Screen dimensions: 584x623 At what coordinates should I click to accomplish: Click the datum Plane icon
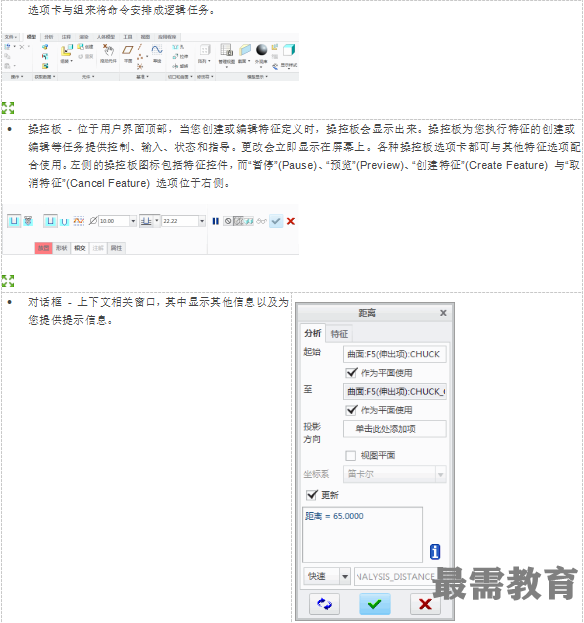[x=128, y=50]
